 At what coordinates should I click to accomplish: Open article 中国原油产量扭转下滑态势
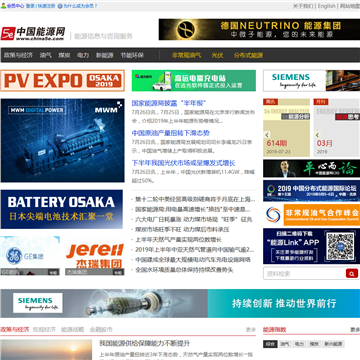[x=171, y=133]
